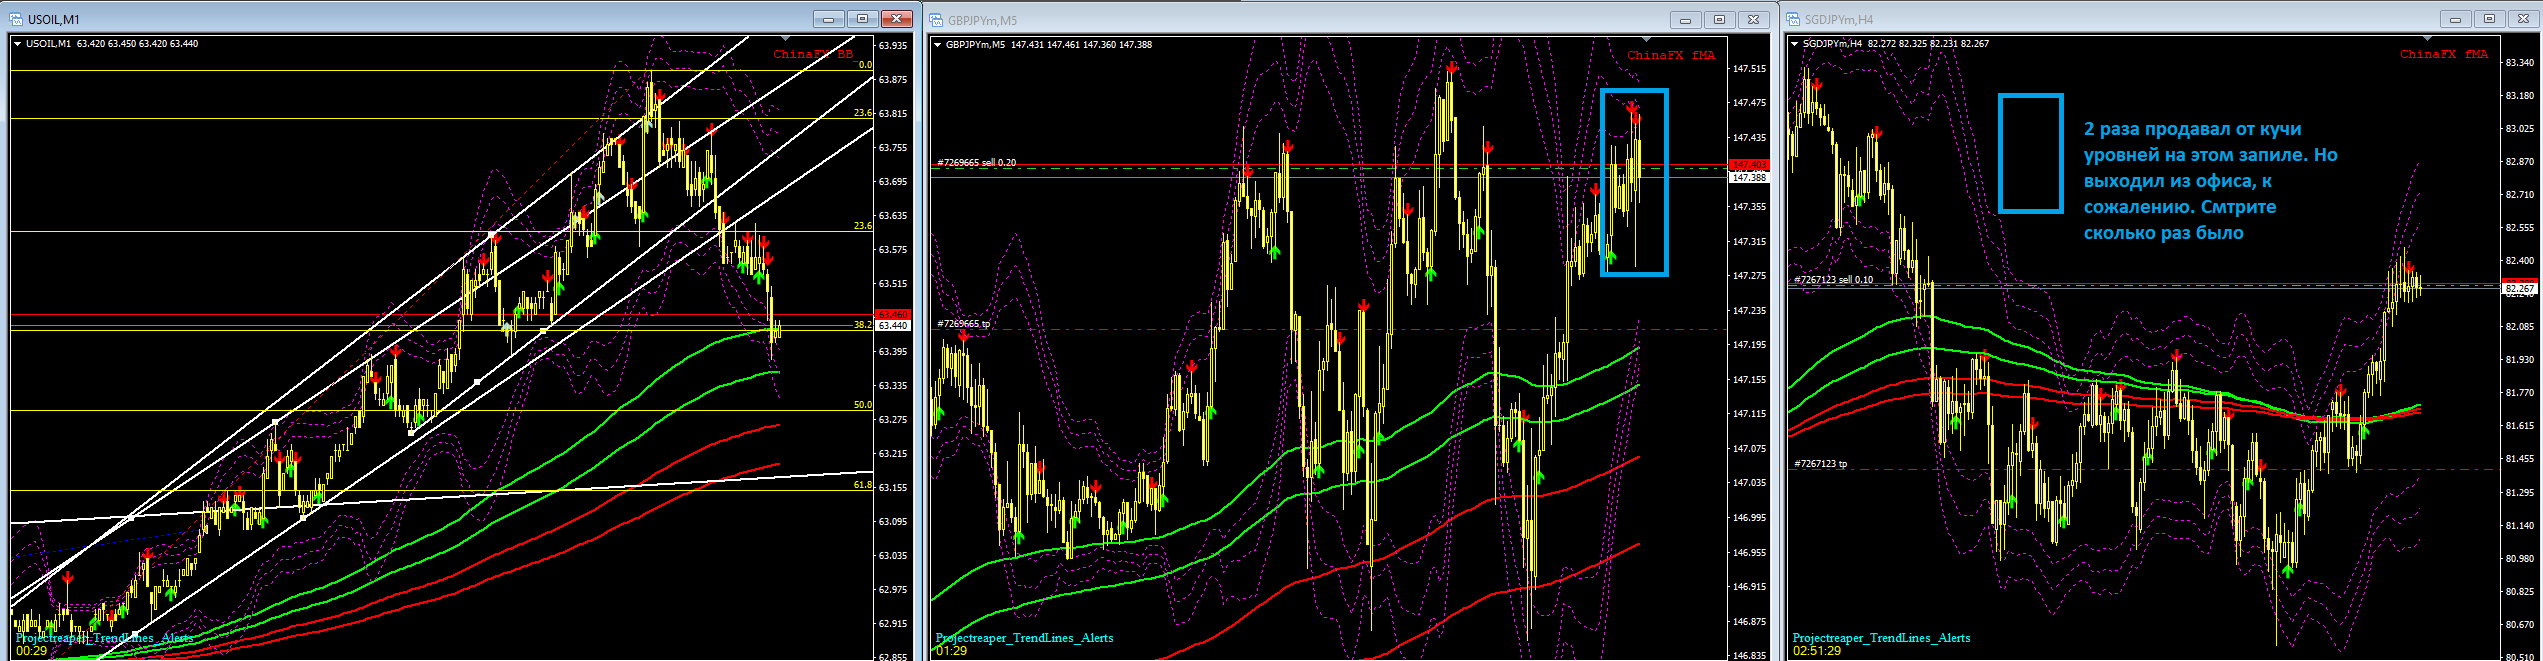
Task: Maximize the SGDJPYm,H4 chart window
Action: (x=2489, y=20)
